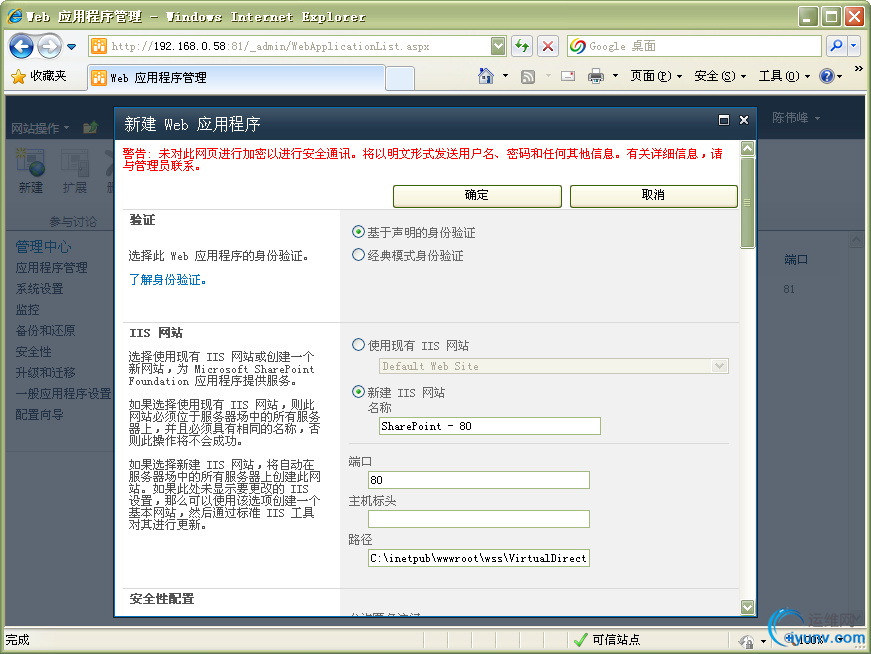Open 备份和还原 in the sidebar
This screenshot has width=871, height=654.
tap(46, 331)
